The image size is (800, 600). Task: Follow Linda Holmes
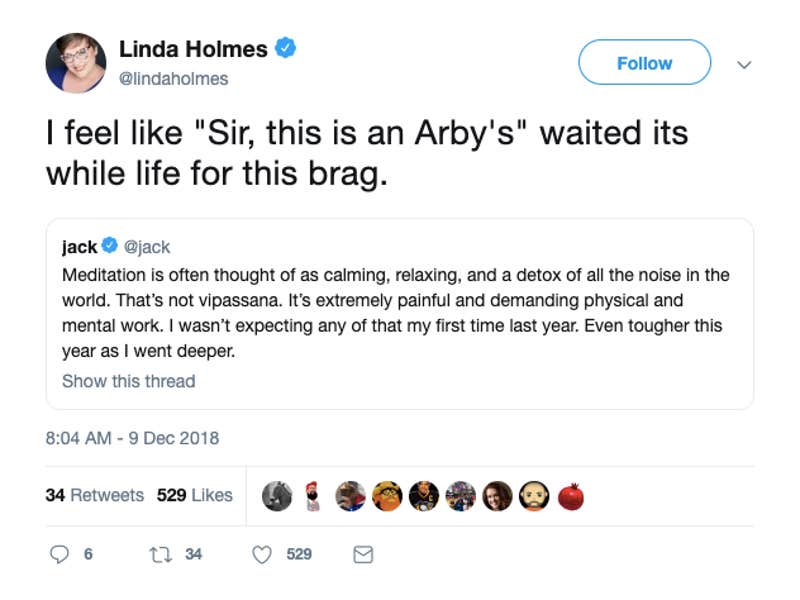pos(644,62)
